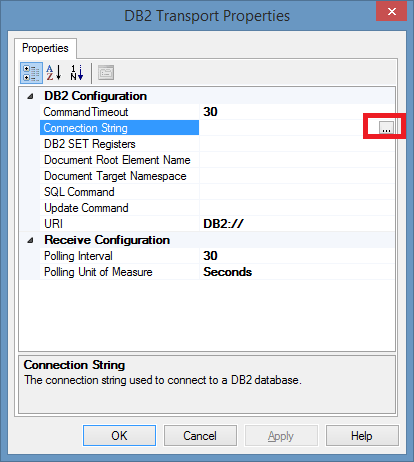Click the Document Root Element Name value field
The image size is (414, 462).
click(297, 160)
